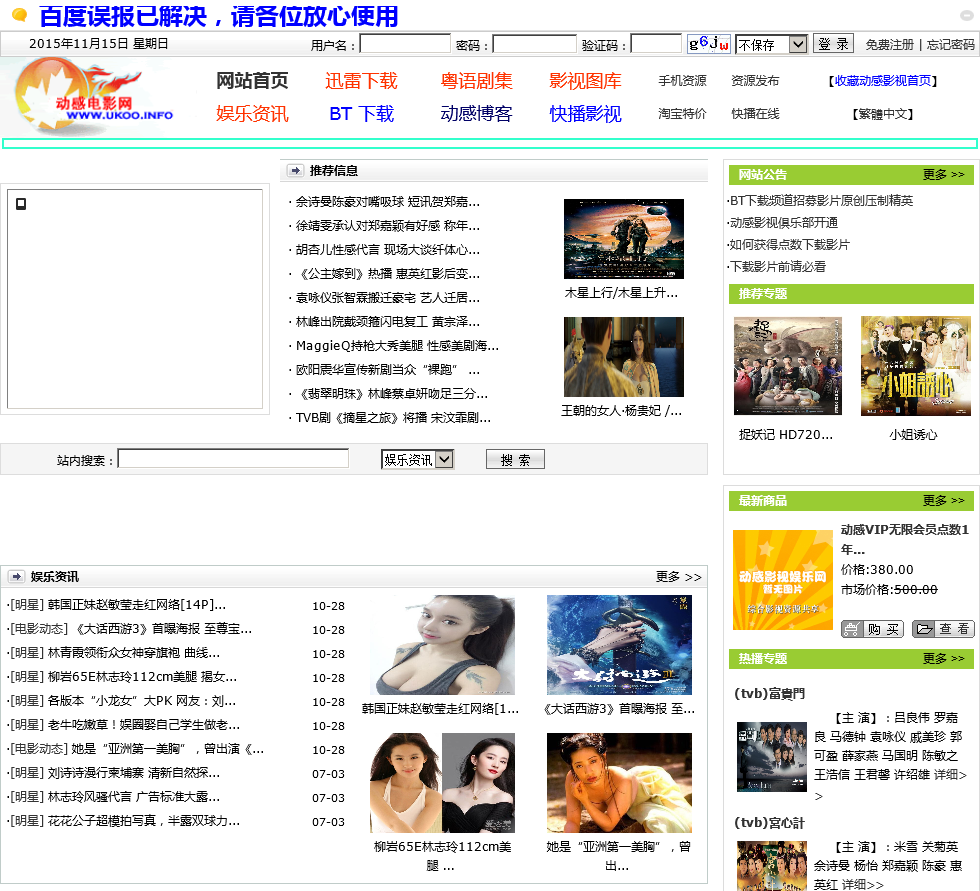Open the 不保存 login persistence dropdown
The height and width of the screenshot is (891, 980).
click(771, 44)
